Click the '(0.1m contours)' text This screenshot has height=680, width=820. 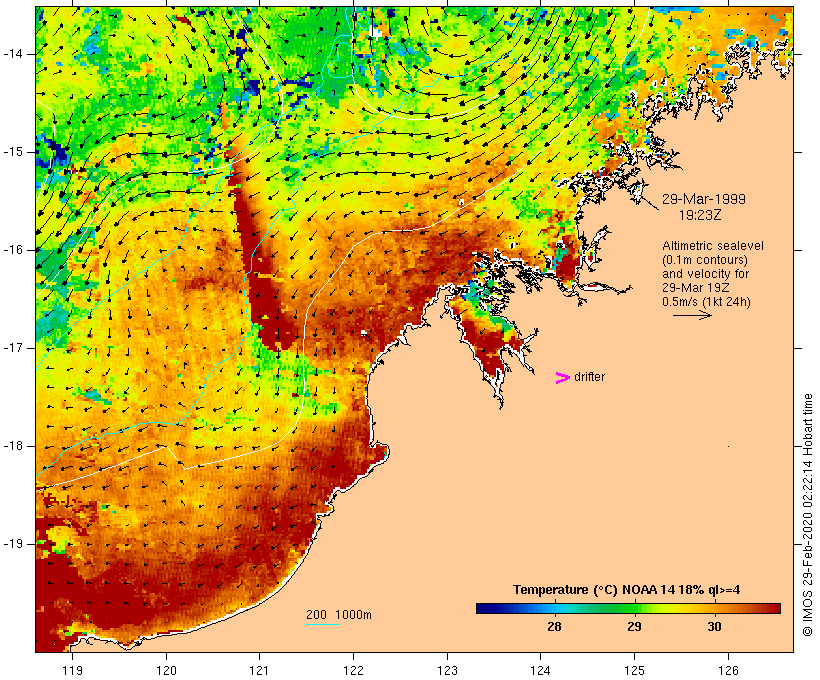(x=705, y=260)
